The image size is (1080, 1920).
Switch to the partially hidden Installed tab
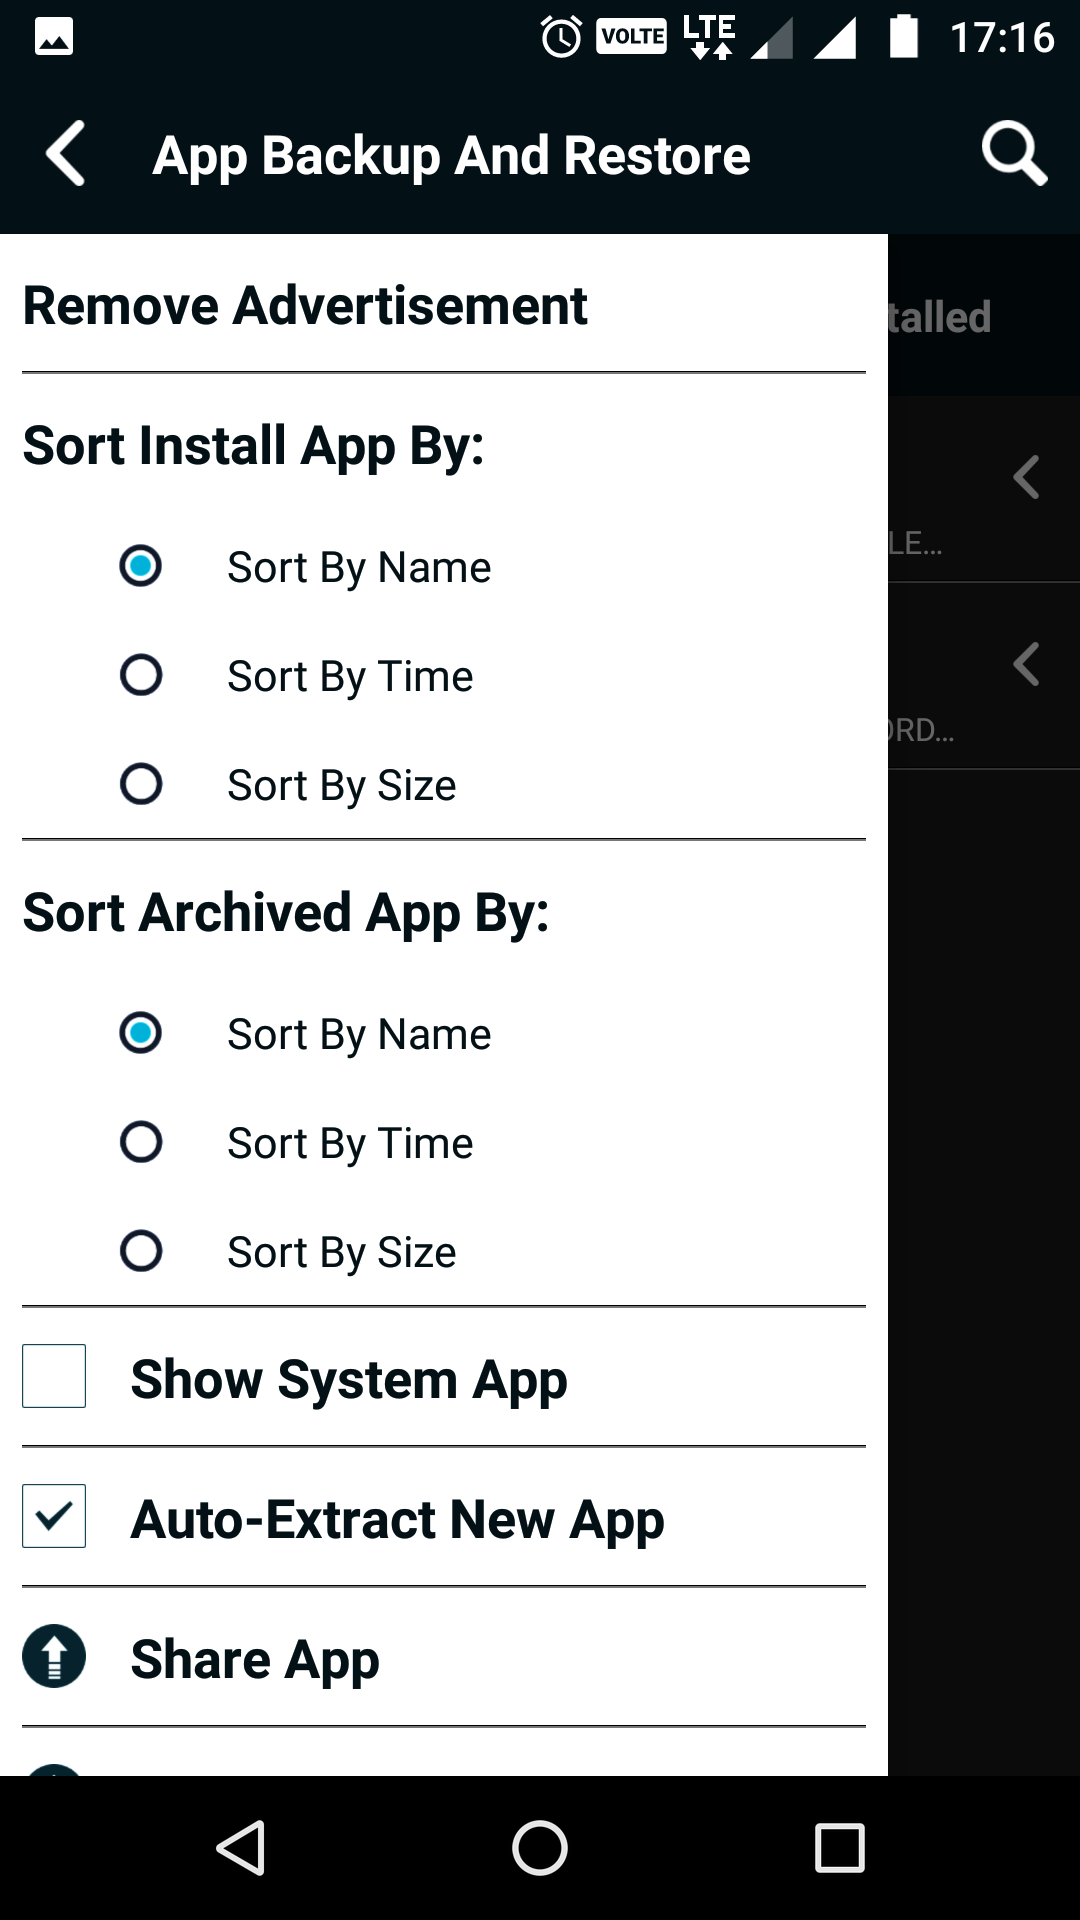tap(940, 317)
